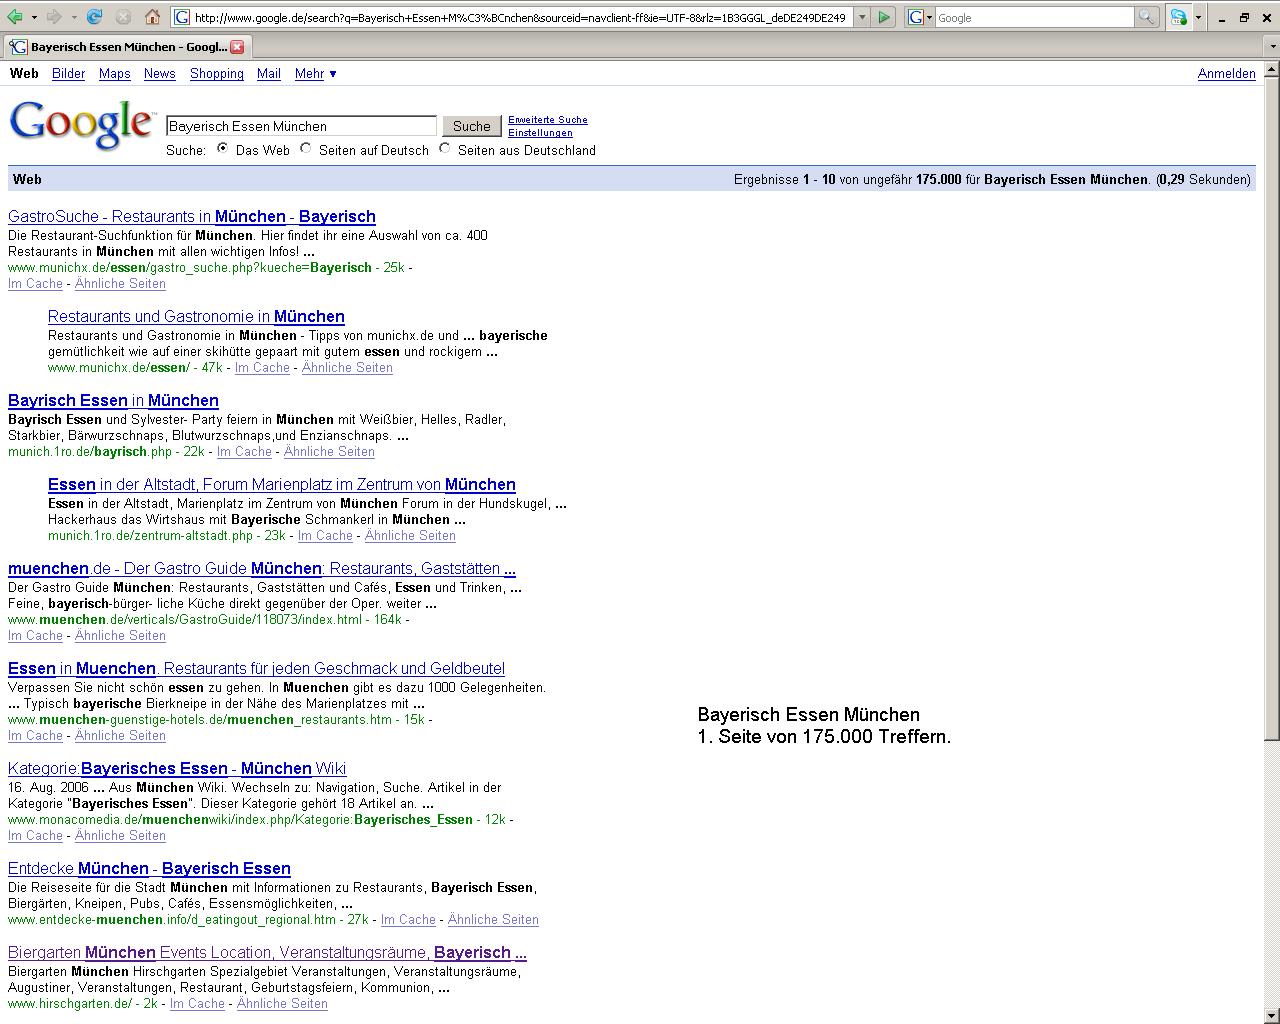
Task: Click the vertical scrollbar thumb
Action: tap(1272, 408)
